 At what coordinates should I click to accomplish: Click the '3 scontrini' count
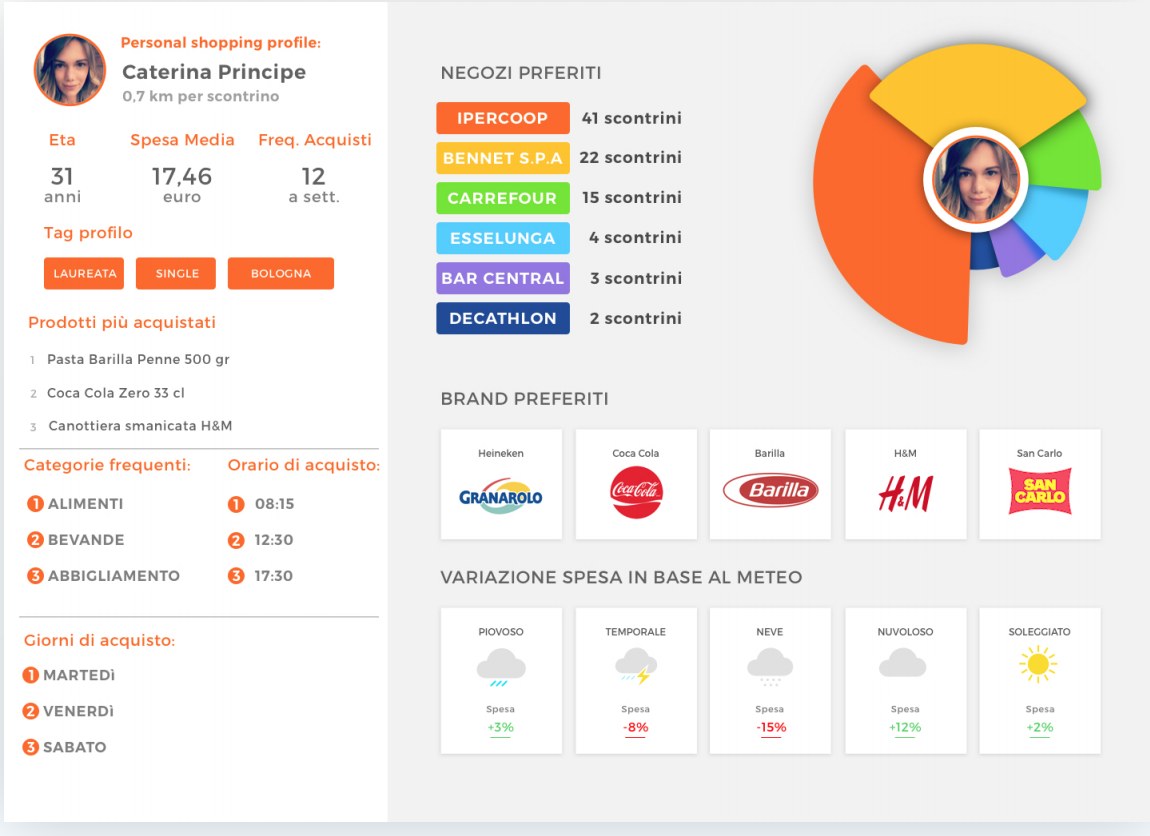point(636,278)
